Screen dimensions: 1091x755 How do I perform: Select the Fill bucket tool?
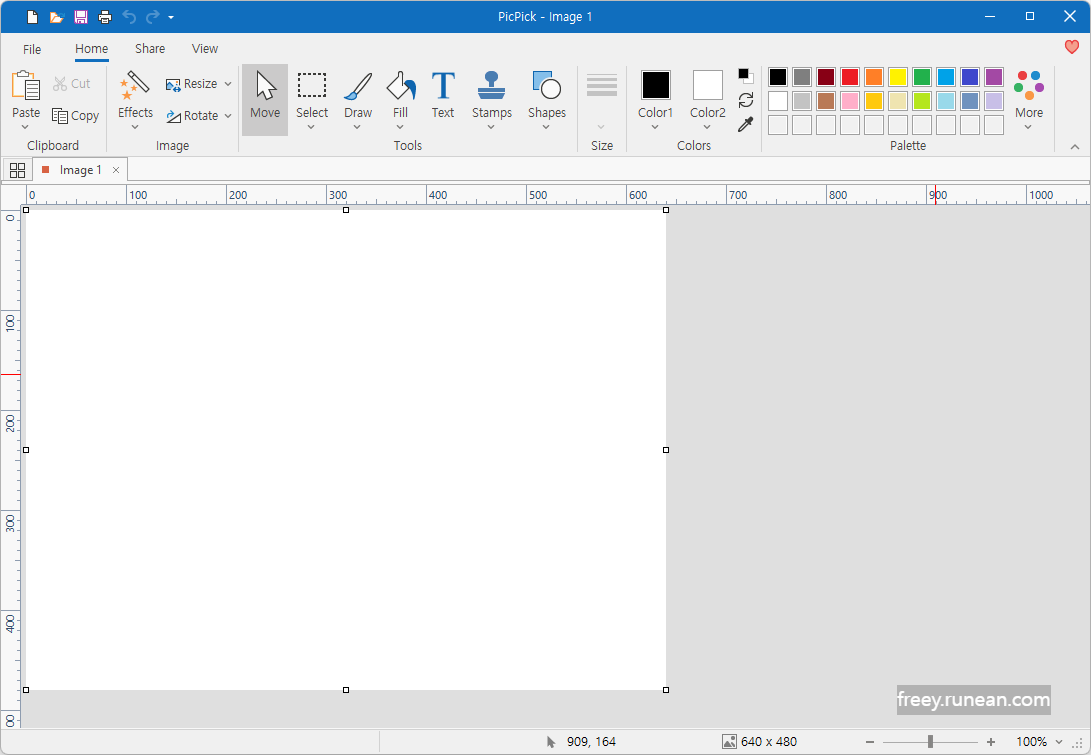(x=400, y=93)
